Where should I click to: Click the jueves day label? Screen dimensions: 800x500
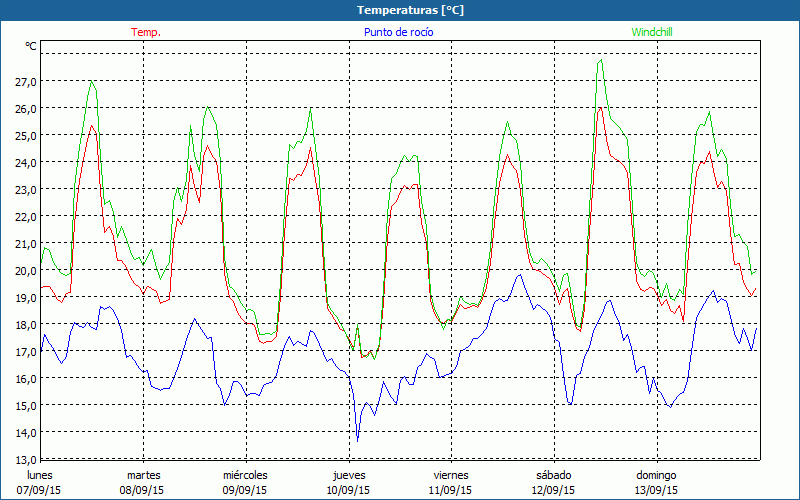(349, 475)
